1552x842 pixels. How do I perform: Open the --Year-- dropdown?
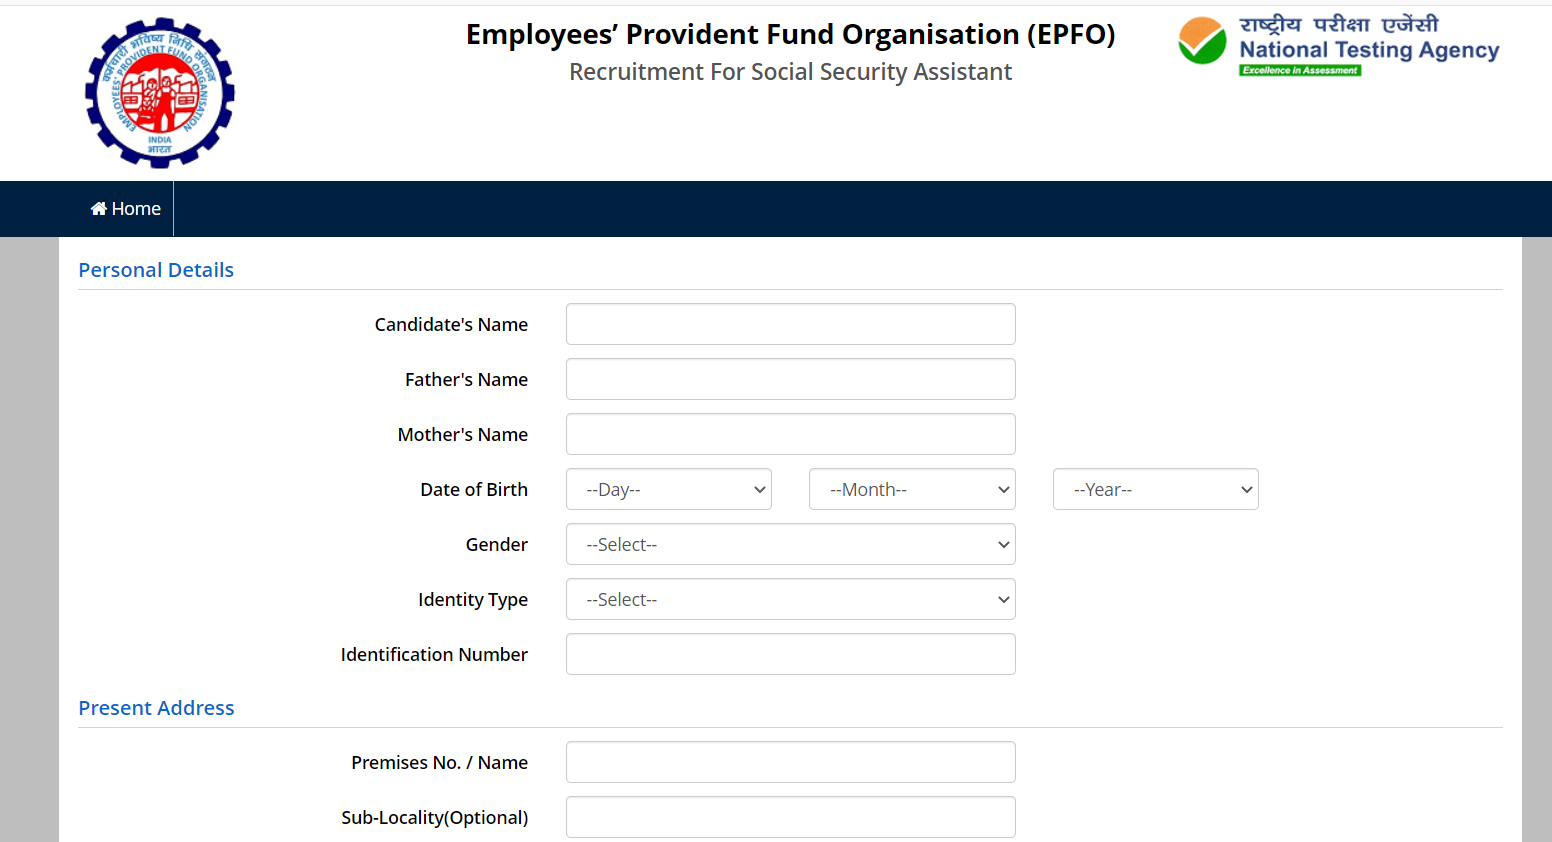[1155, 489]
